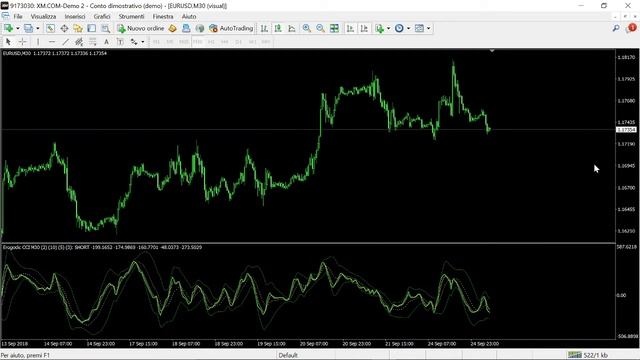Open the Aiuto menu
640x360 pixels.
[x=189, y=16]
